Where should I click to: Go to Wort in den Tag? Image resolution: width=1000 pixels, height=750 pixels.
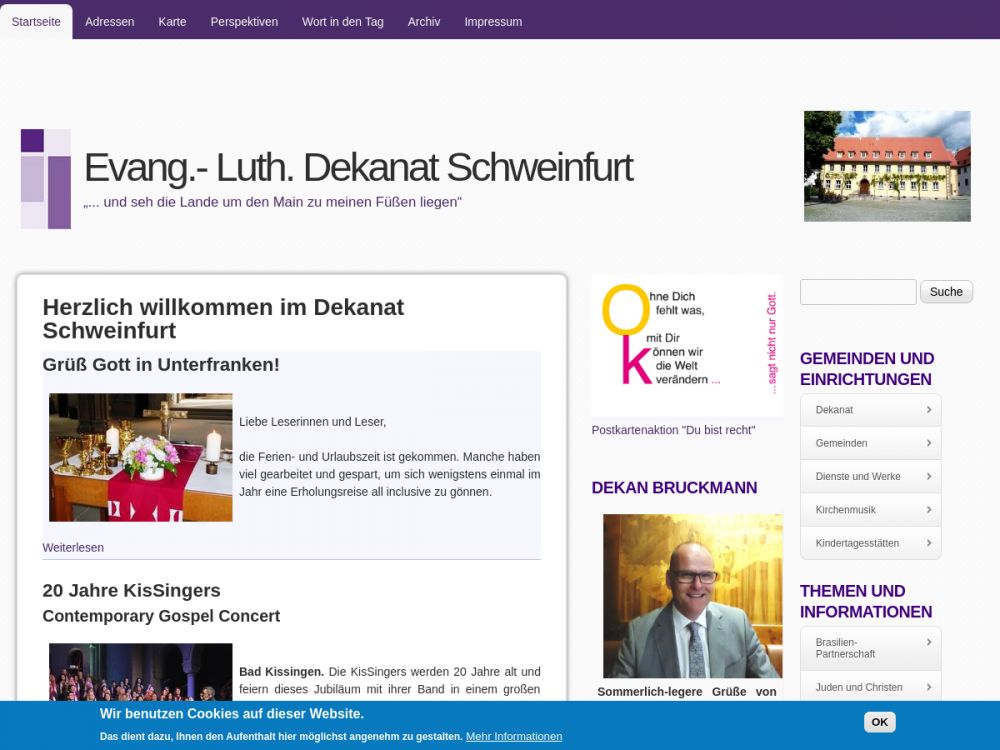click(x=343, y=21)
